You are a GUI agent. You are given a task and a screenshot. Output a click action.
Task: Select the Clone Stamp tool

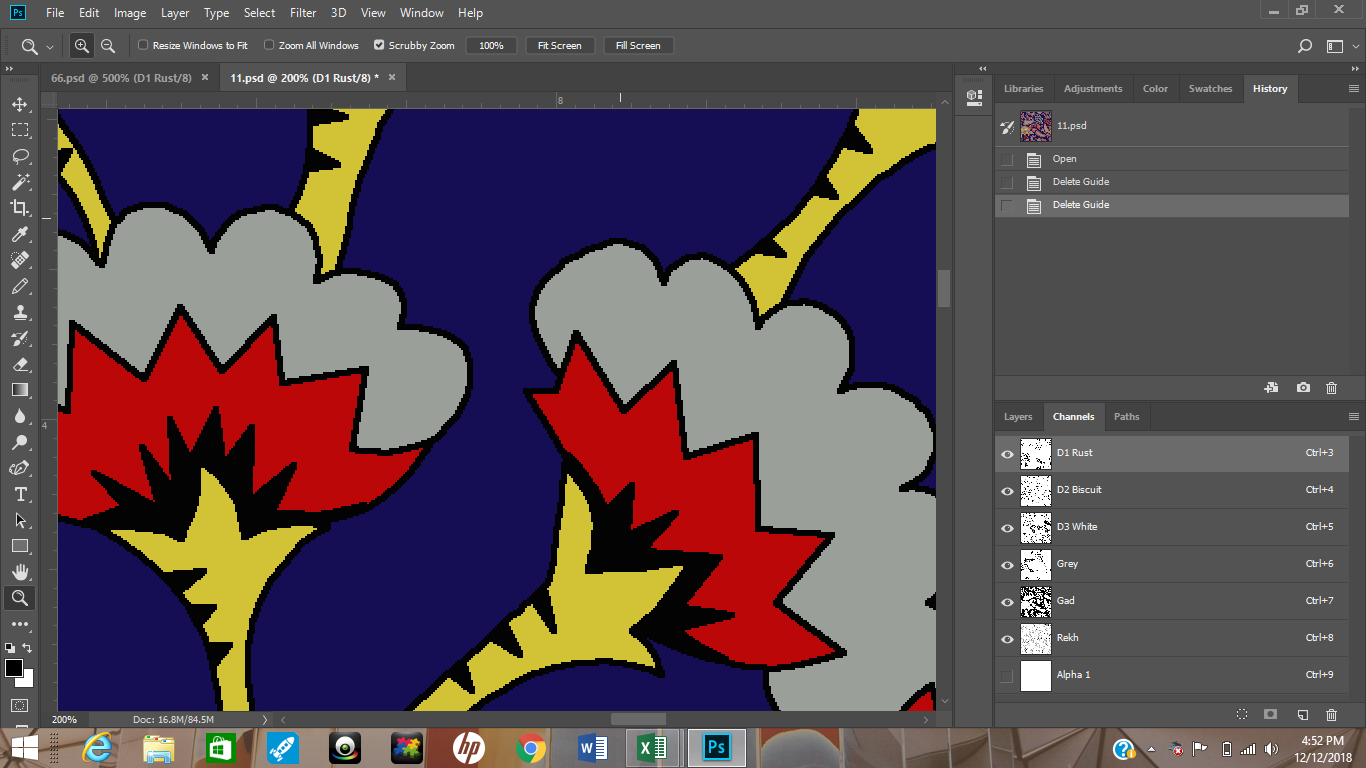(x=19, y=312)
